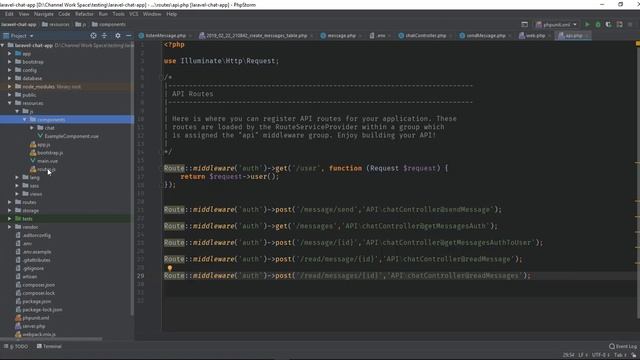Click the yellow intention light bulb in editor
The height and width of the screenshot is (360, 640).
point(170,268)
